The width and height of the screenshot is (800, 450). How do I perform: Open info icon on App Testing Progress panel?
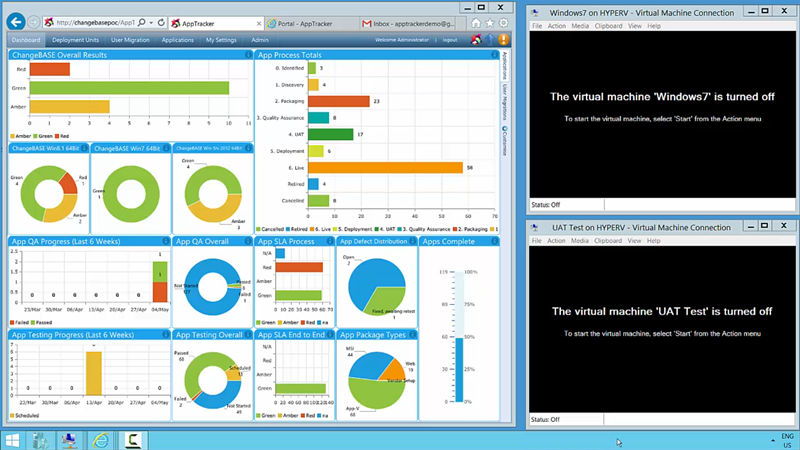[166, 334]
